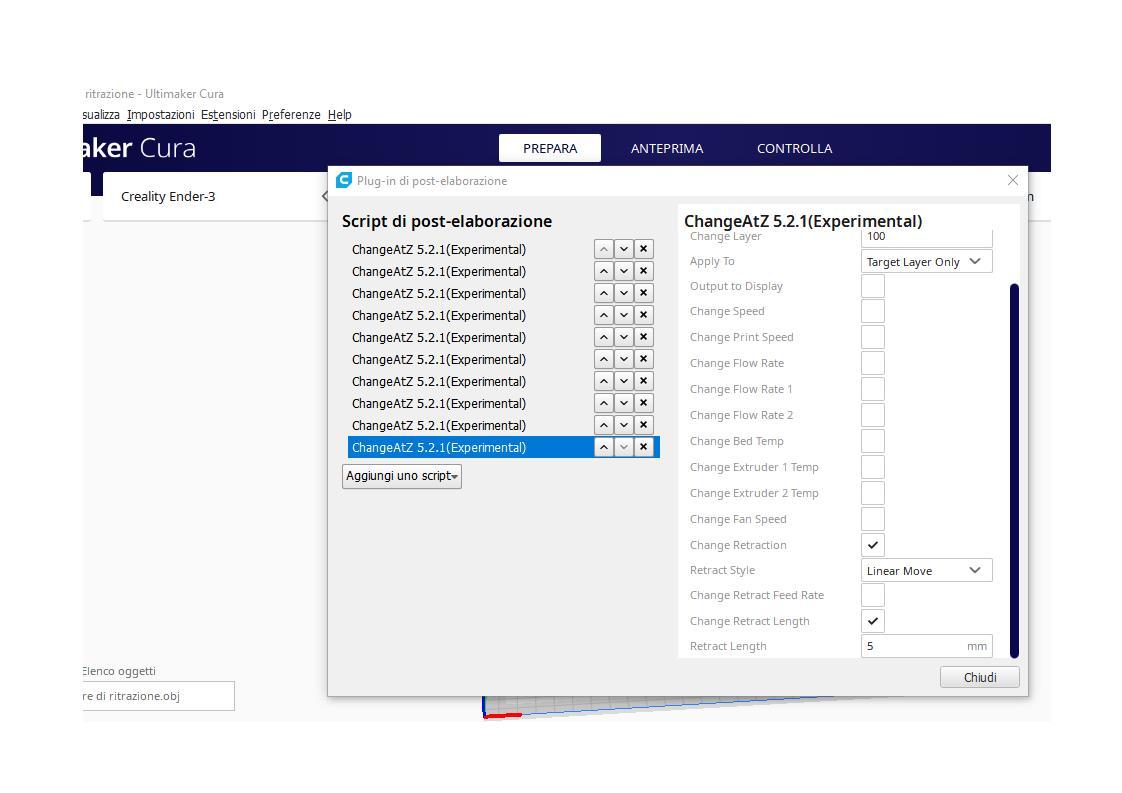Screen dimensions: 1122x793
Task: Move the first ChangeAtZ script down
Action: (624, 249)
